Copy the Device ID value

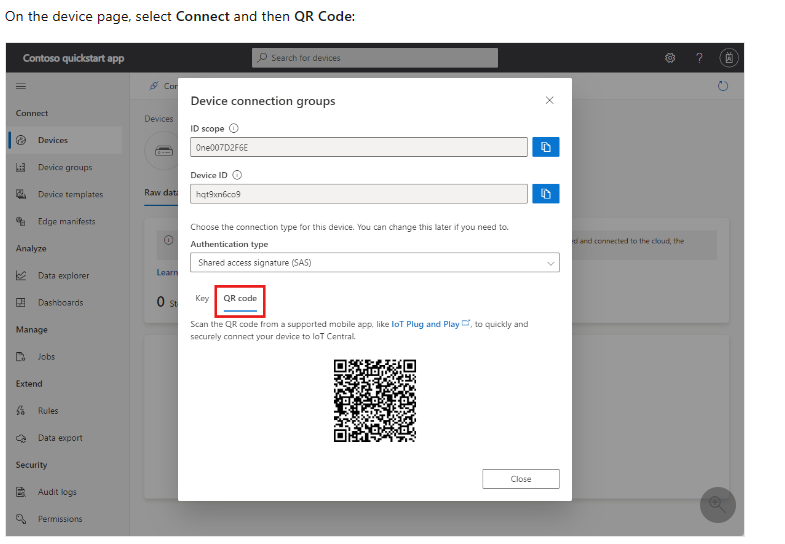[546, 194]
